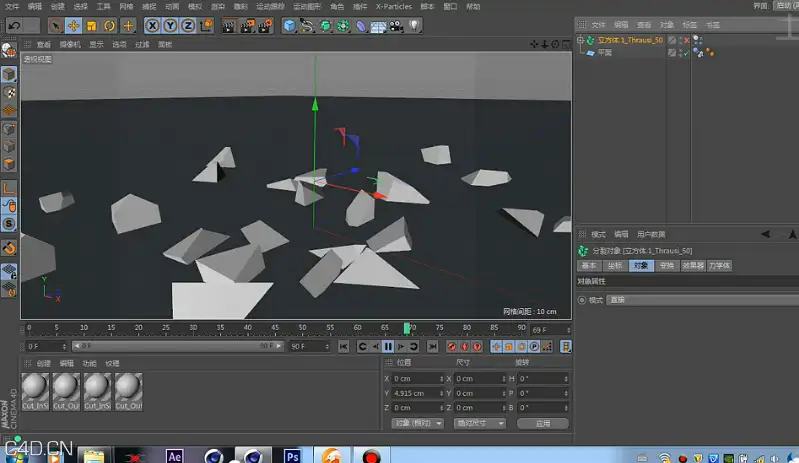Image resolution: width=799 pixels, height=463 pixels.
Task: Toggle the red X enable mark of Thrausi_50
Action: pos(687,40)
